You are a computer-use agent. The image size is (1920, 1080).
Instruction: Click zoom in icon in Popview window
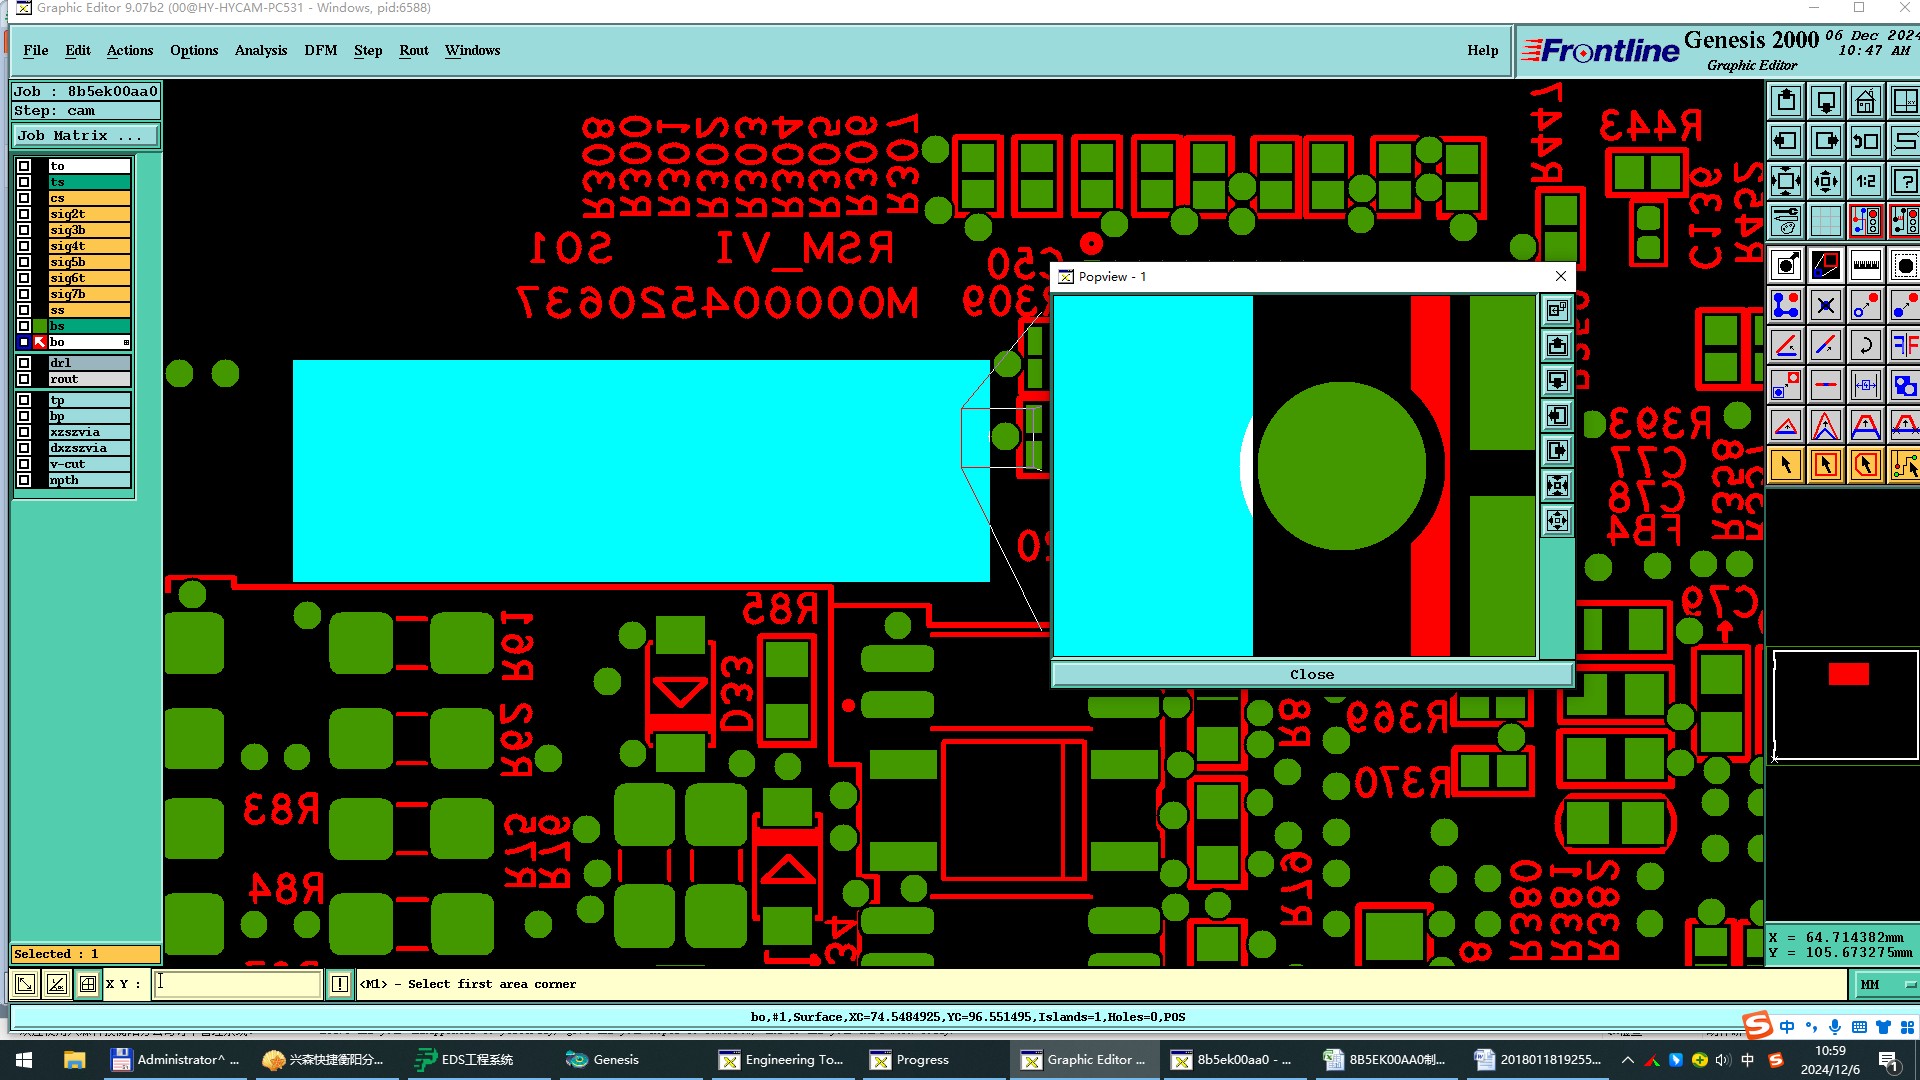(x=1557, y=485)
